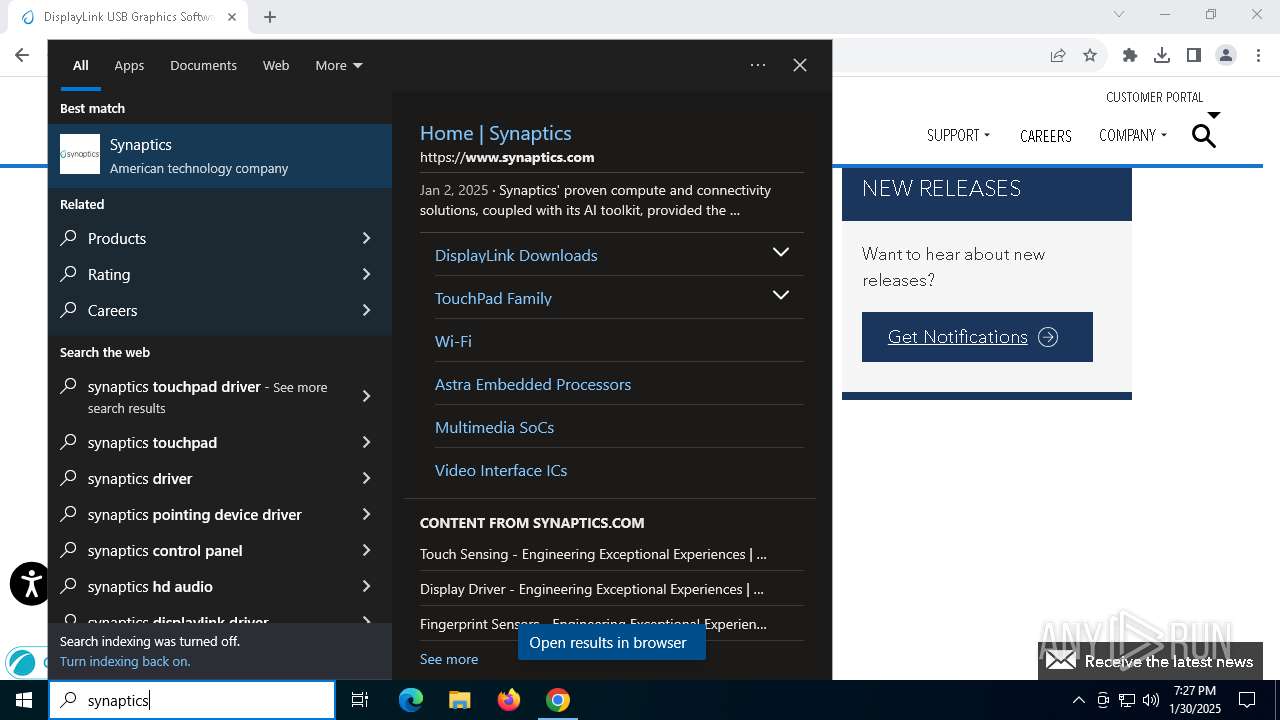
Task: Click the Get Notifications button
Action: click(977, 337)
